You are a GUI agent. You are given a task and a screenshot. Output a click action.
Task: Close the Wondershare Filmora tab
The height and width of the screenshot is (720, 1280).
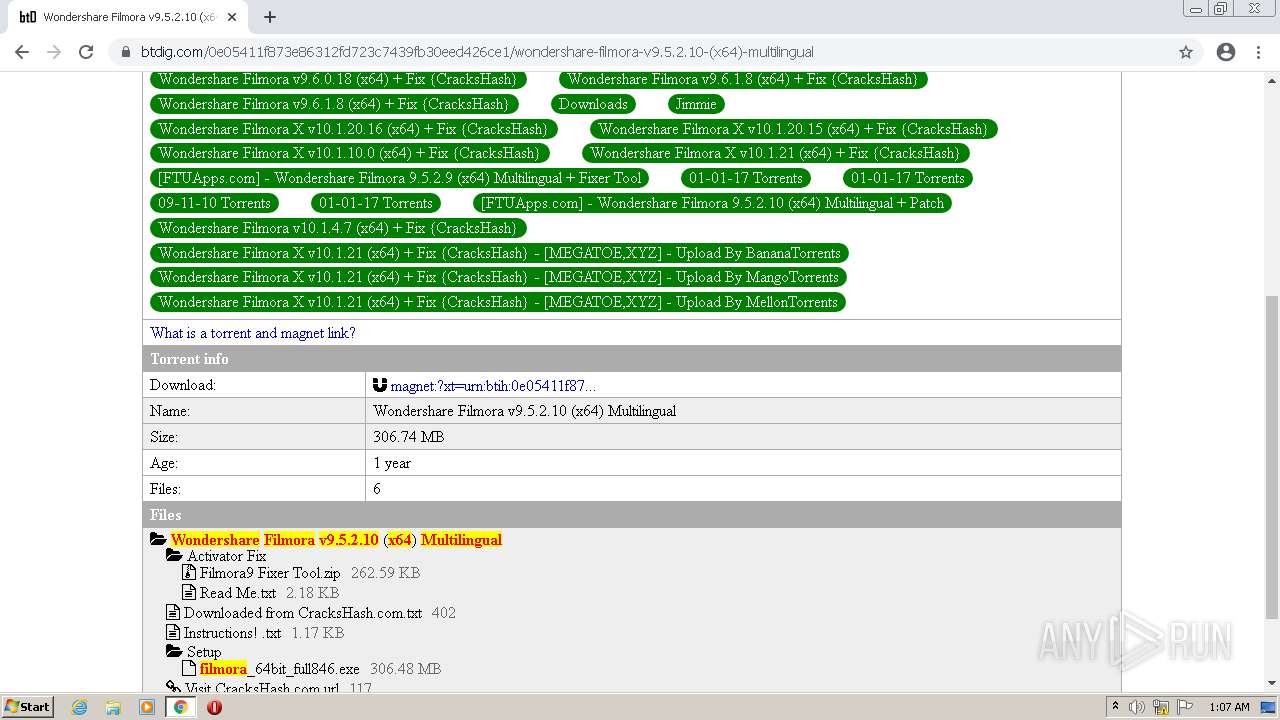pos(232,17)
